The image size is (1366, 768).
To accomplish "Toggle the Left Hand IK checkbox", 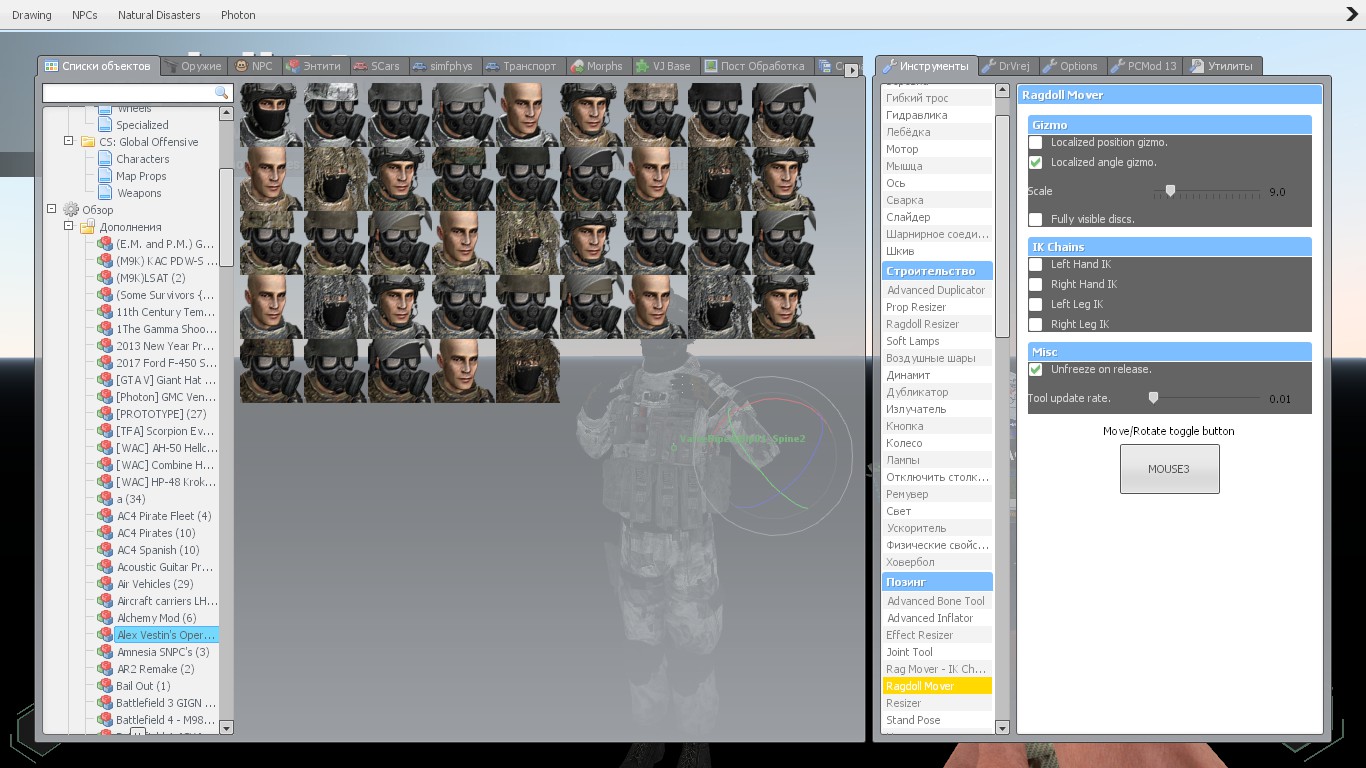I will click(x=1036, y=264).
